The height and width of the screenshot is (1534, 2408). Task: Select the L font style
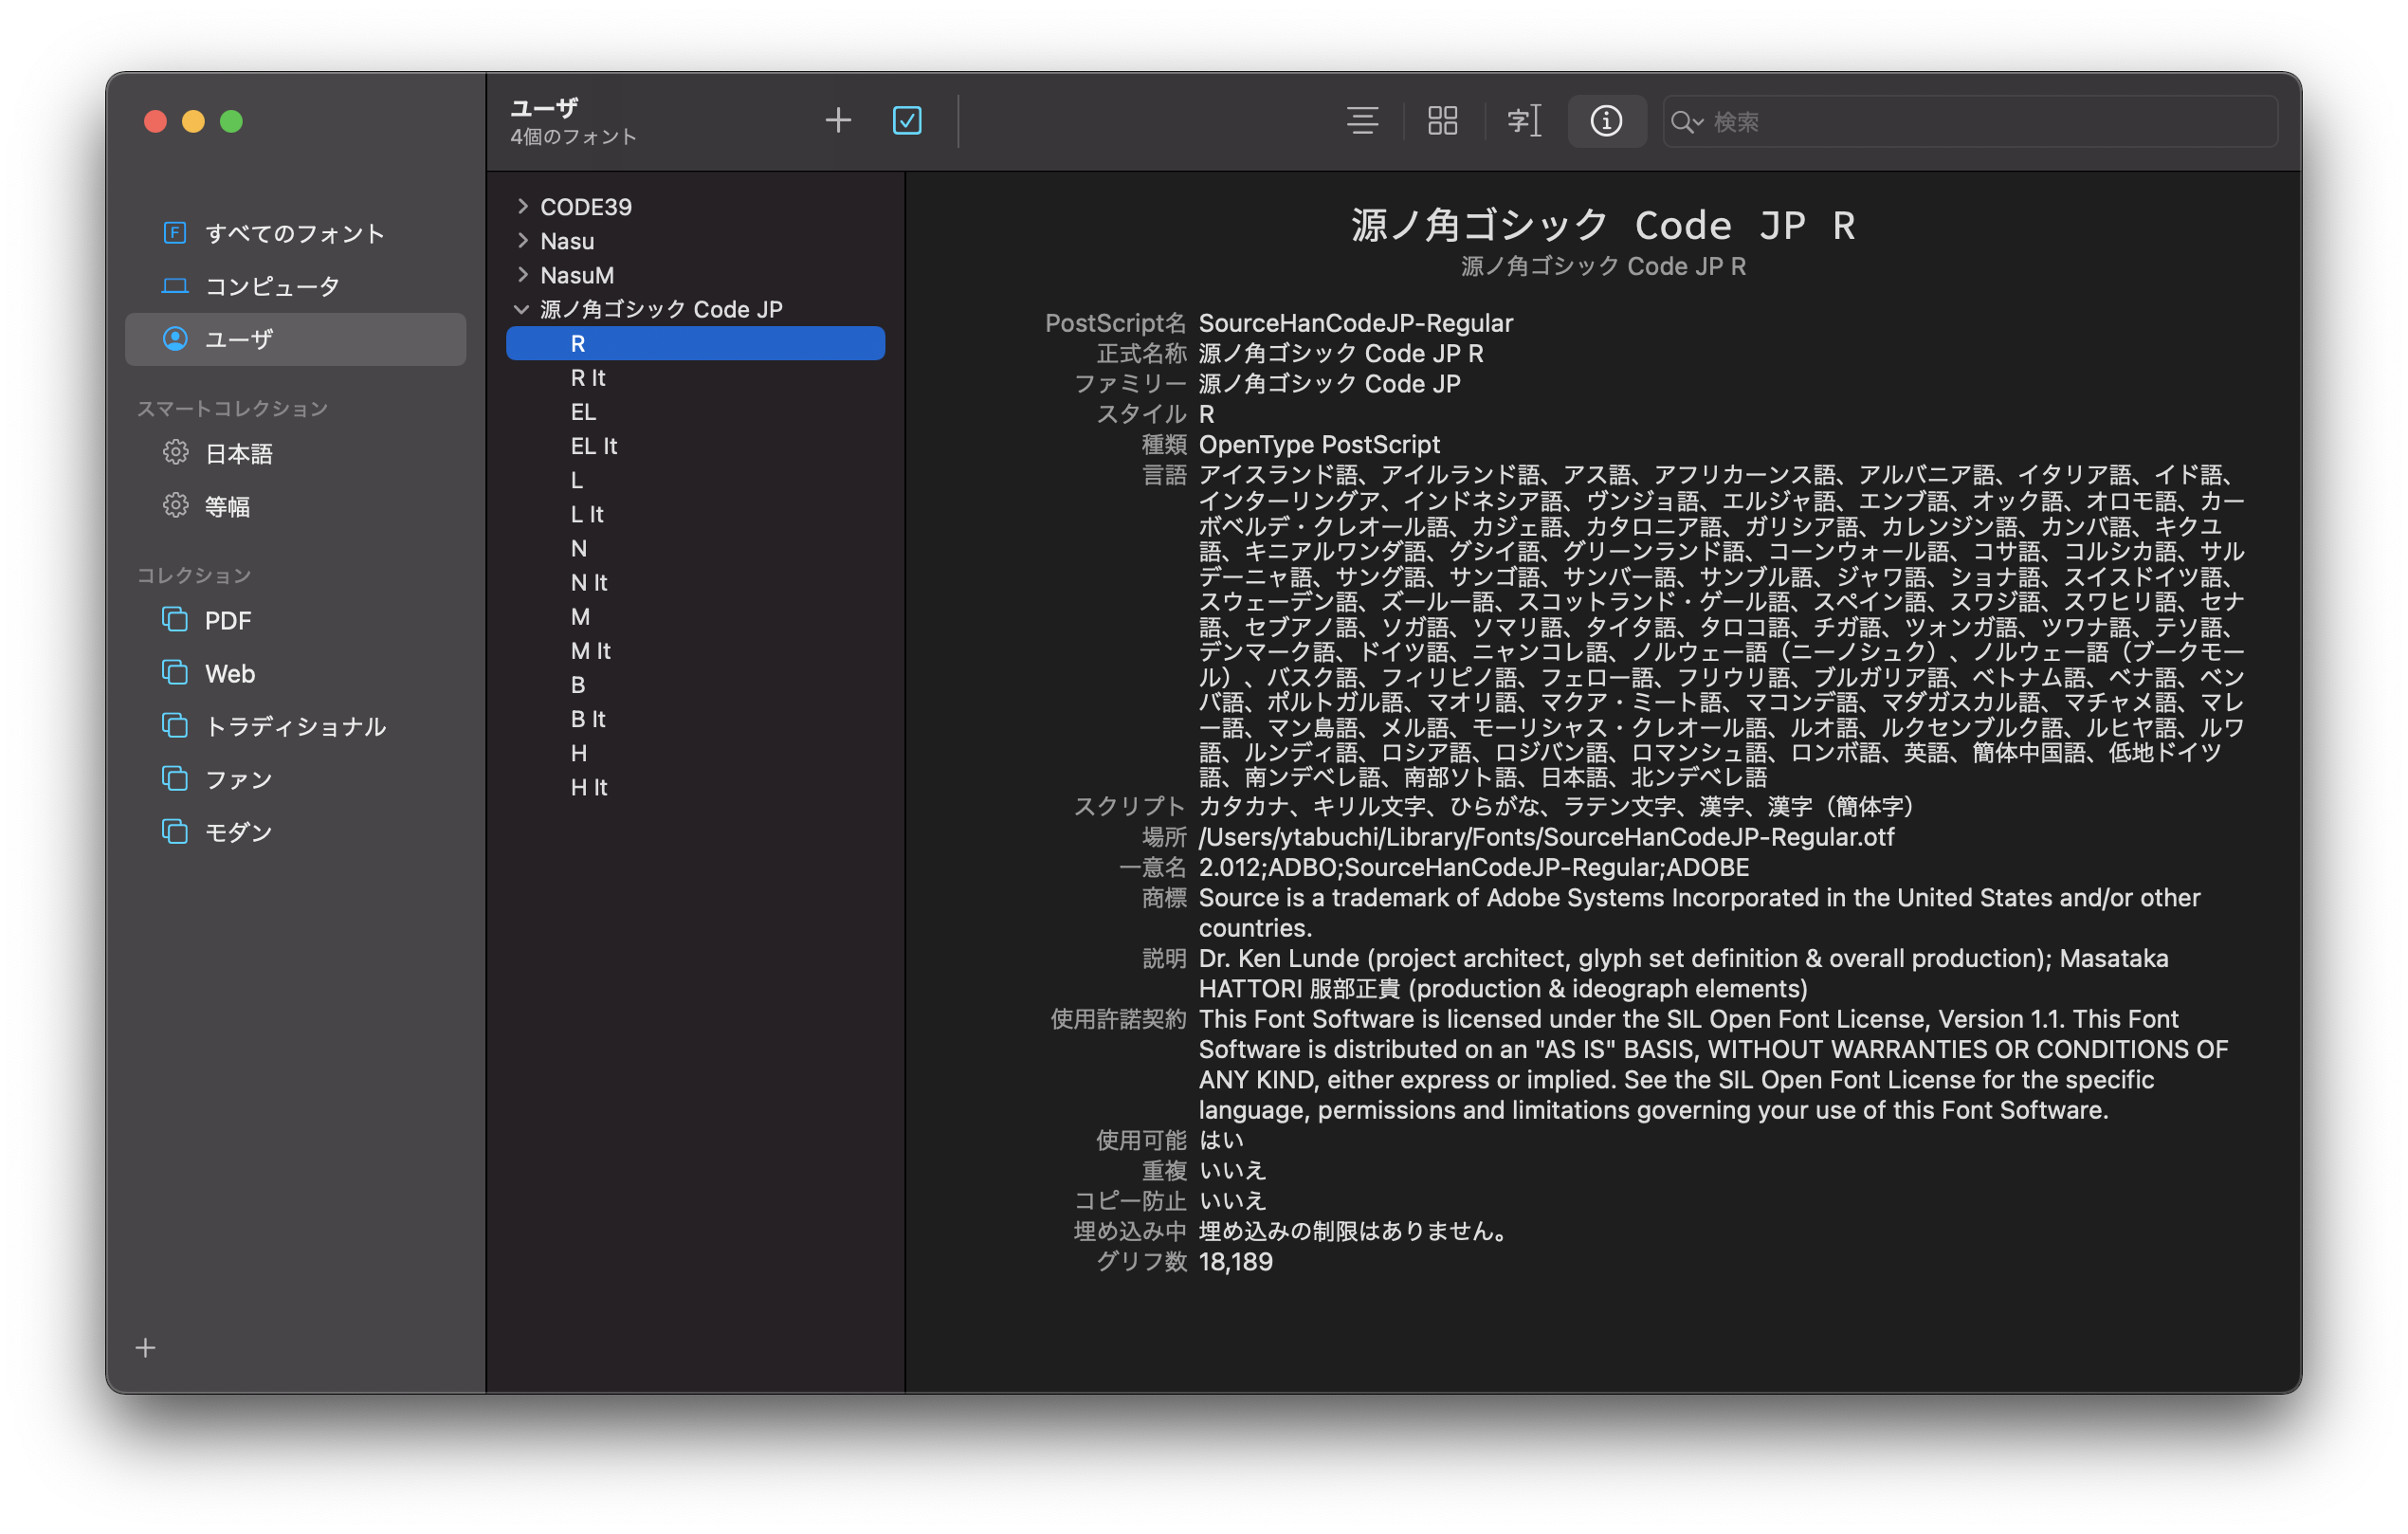pos(695,480)
